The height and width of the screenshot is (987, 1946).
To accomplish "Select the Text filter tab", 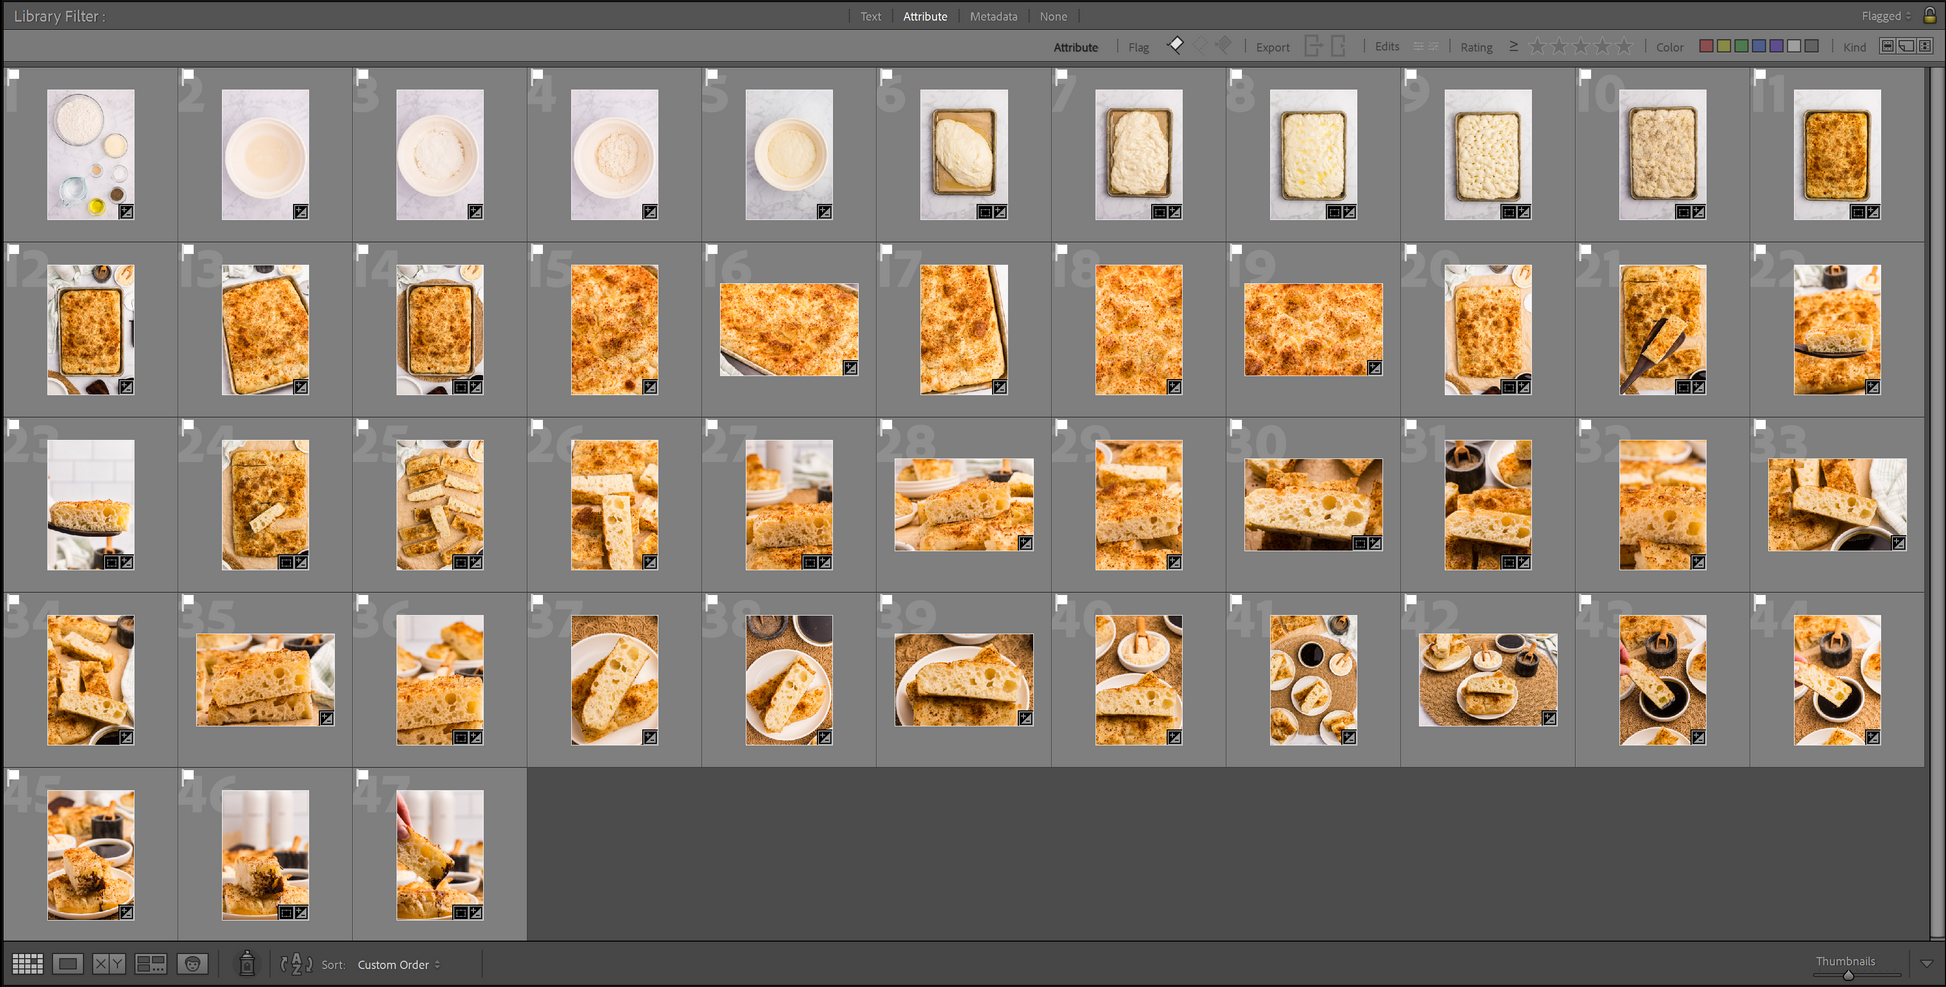I will 870,16.
